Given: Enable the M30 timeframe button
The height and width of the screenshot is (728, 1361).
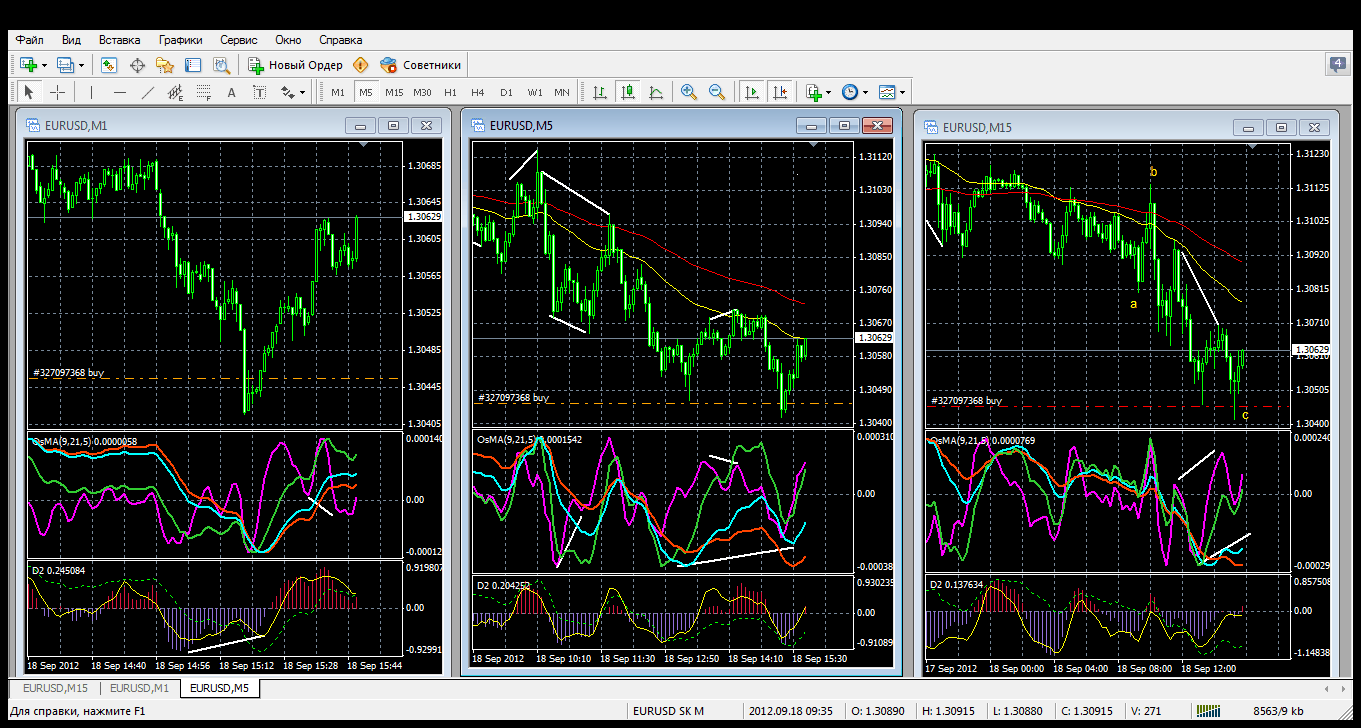Looking at the screenshot, I should [x=422, y=92].
